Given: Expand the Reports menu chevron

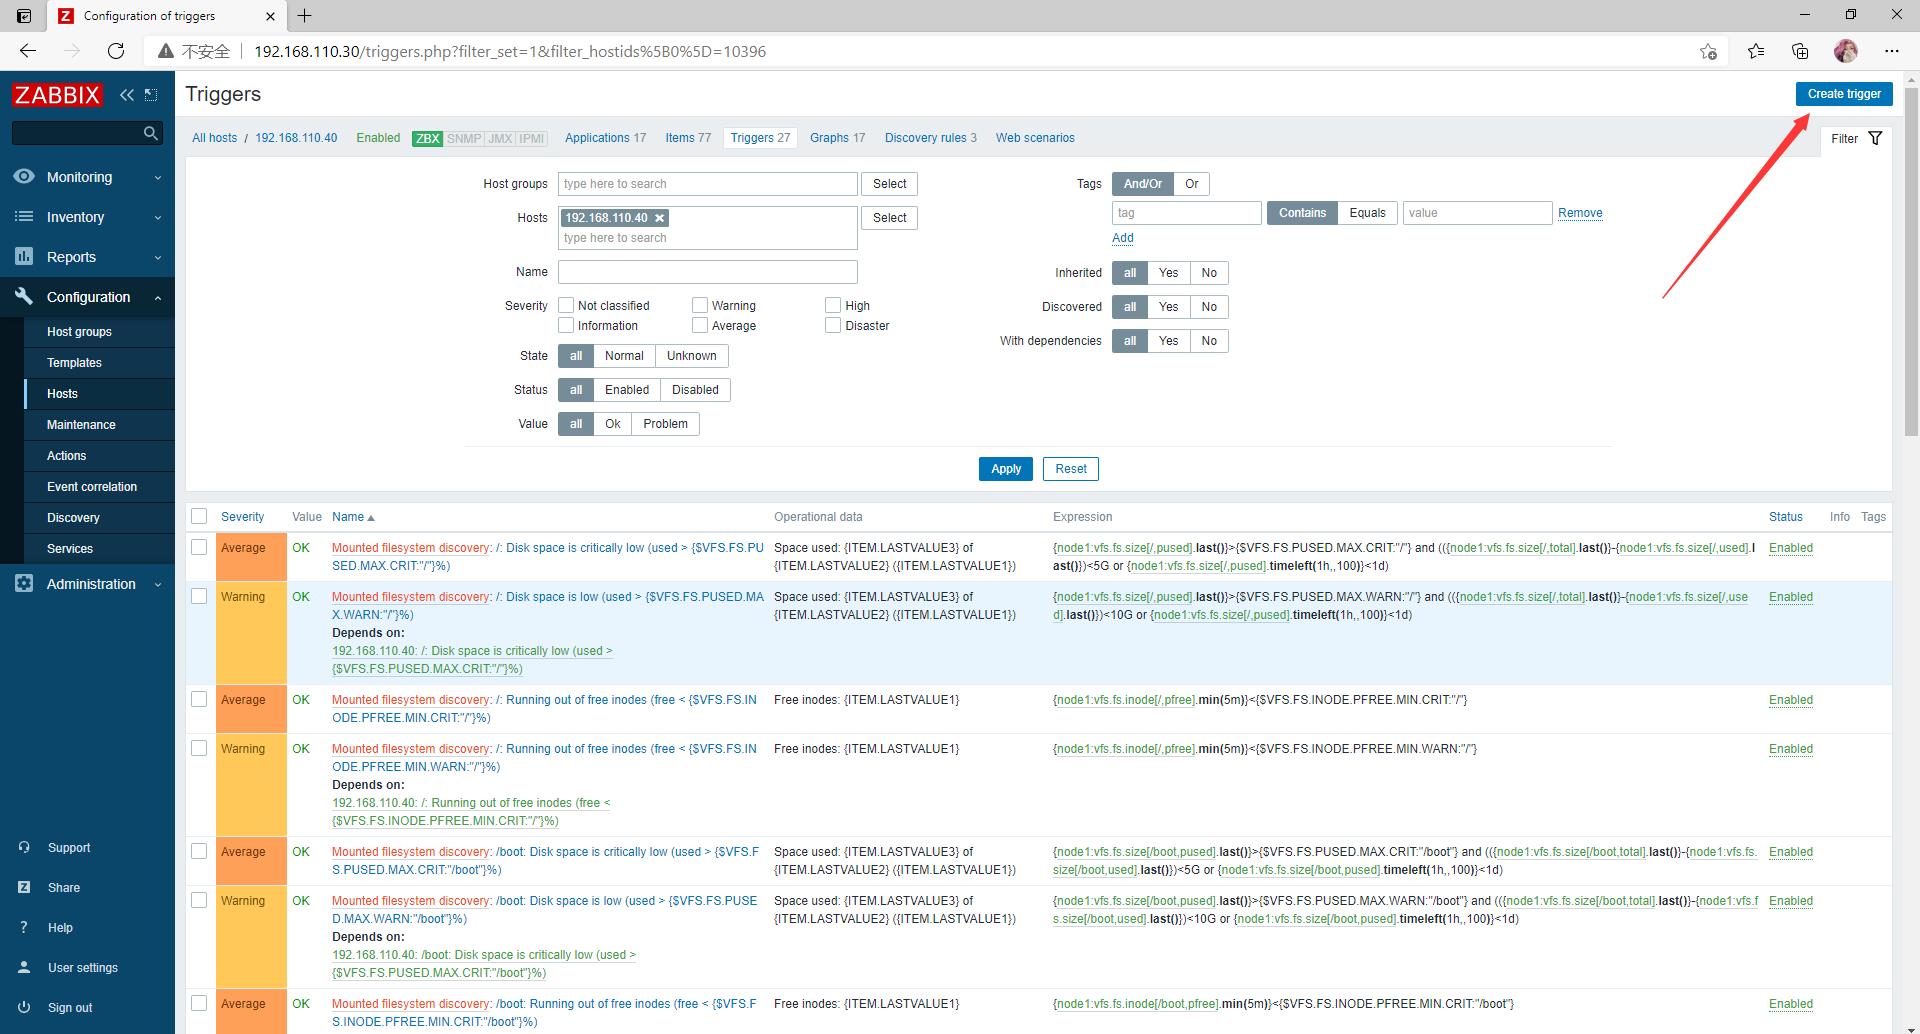Looking at the screenshot, I should (158, 258).
